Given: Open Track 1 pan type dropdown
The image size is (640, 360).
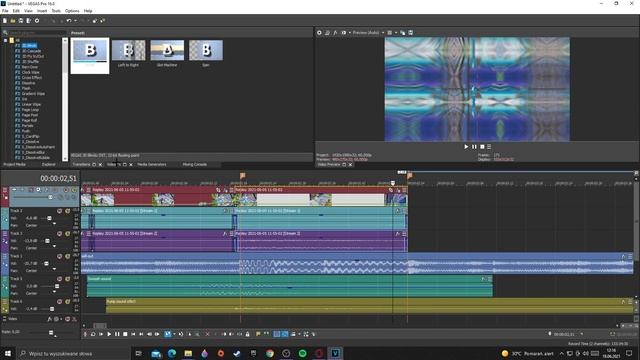Looking at the screenshot, I should 54,269.
